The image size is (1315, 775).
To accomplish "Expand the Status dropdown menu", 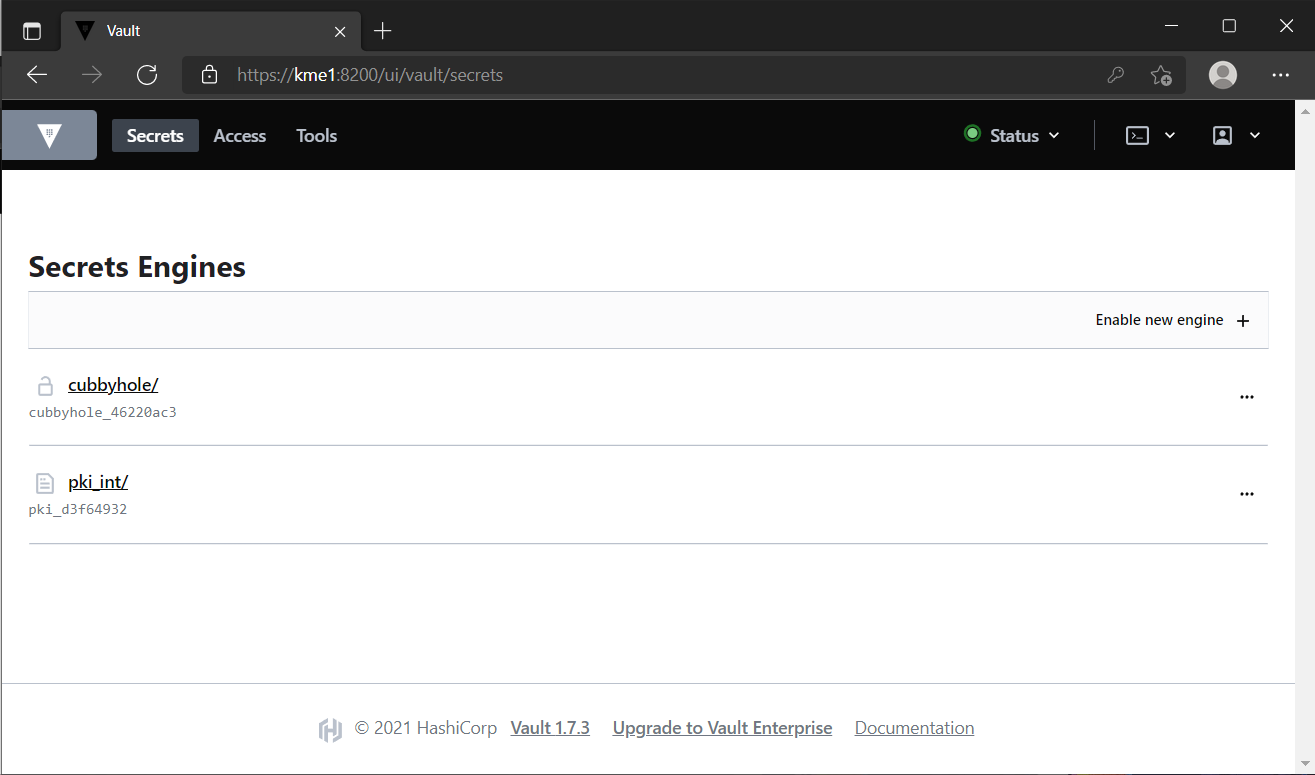I will coord(1011,135).
